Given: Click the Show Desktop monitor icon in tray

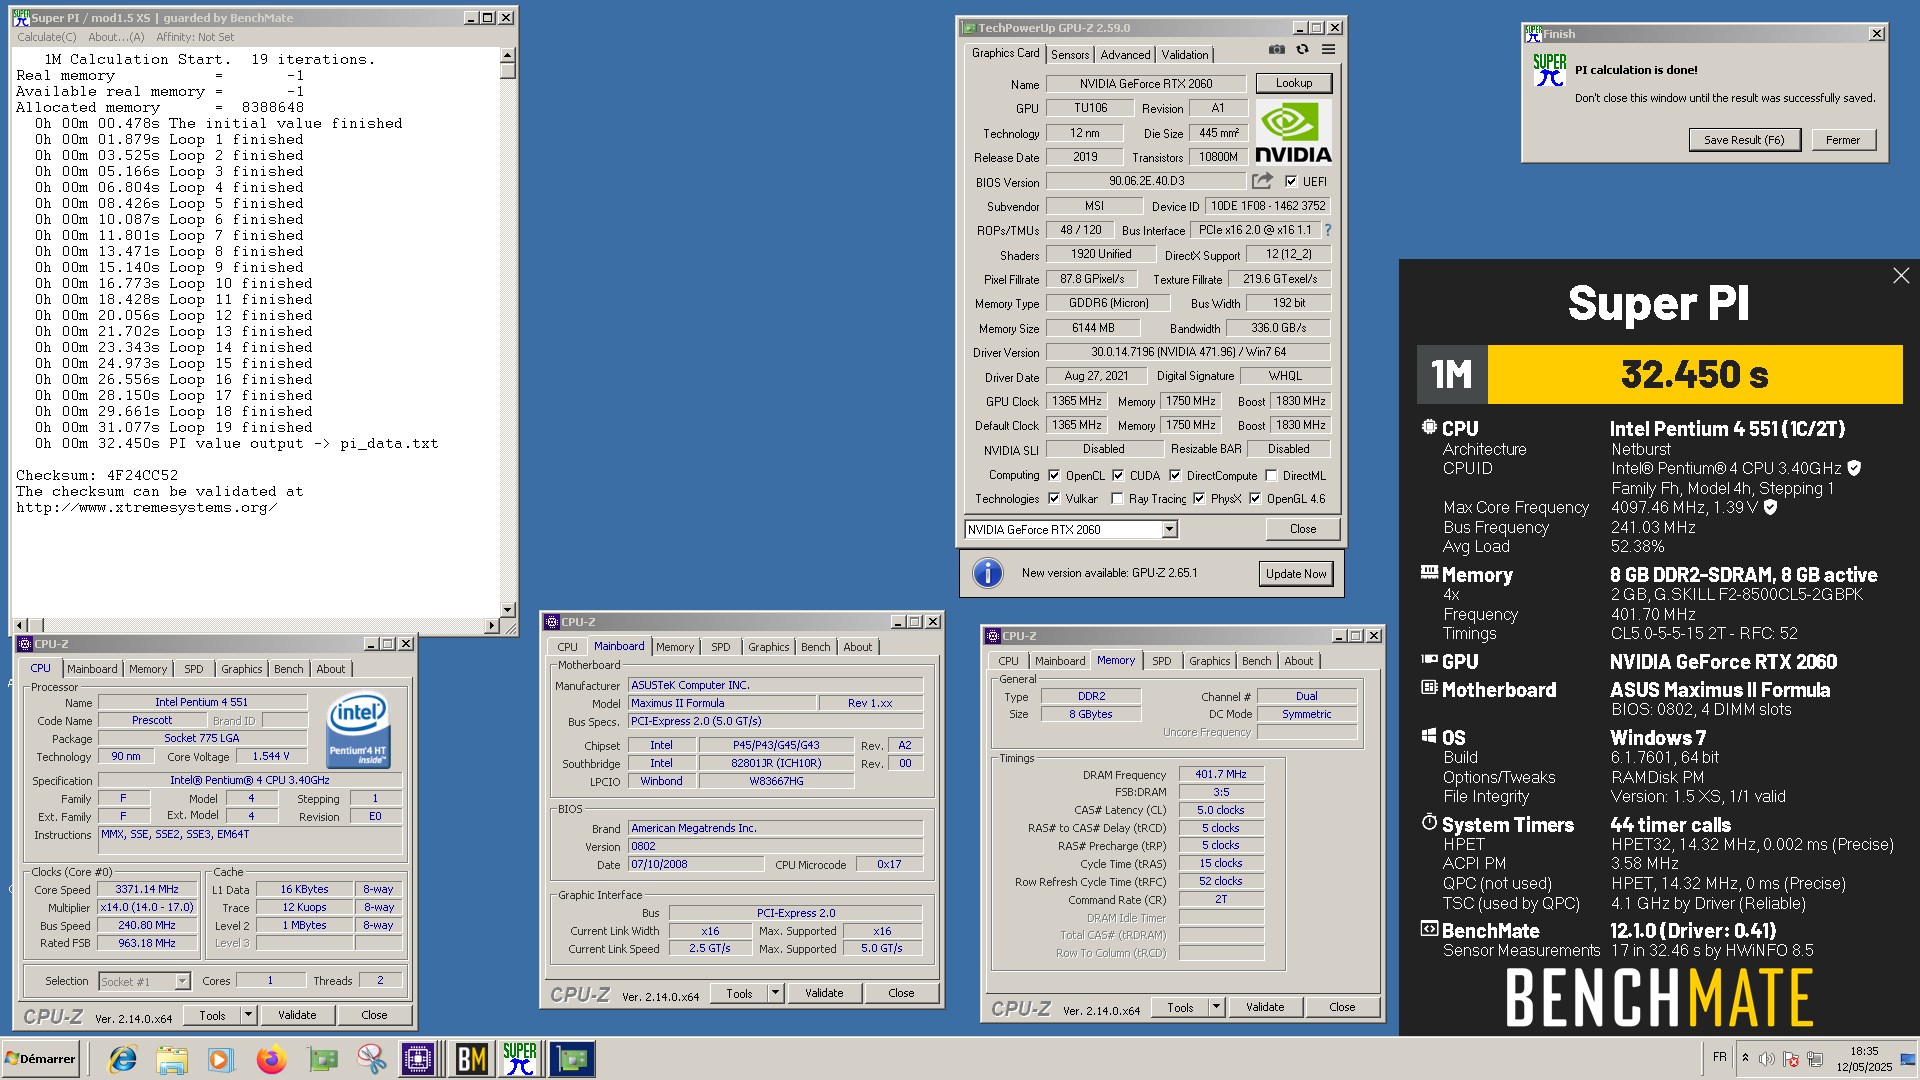Looking at the screenshot, I should click(x=1908, y=1059).
